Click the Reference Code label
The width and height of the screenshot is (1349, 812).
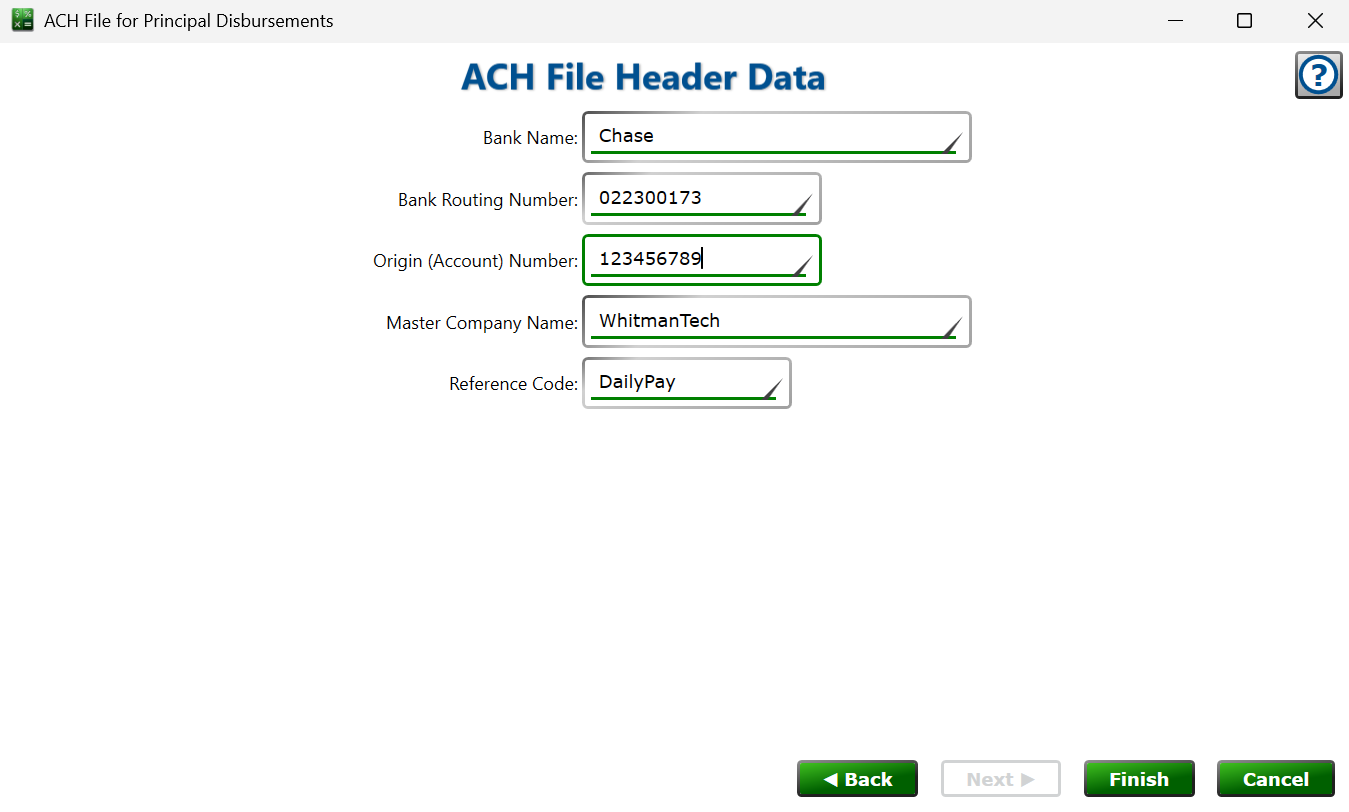coord(514,384)
